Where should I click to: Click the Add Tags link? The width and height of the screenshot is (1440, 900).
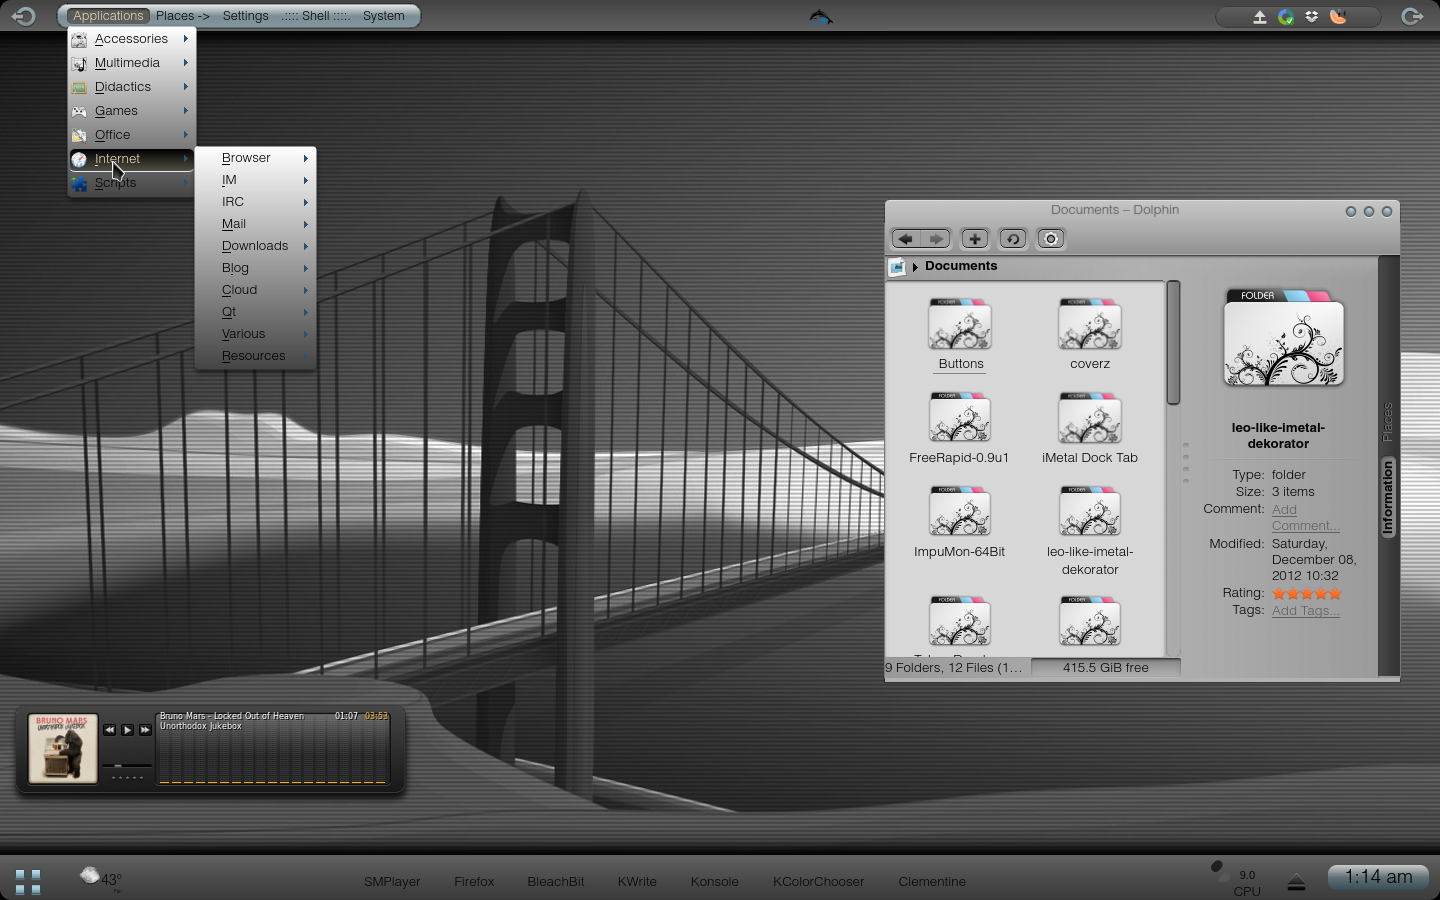[1305, 611]
